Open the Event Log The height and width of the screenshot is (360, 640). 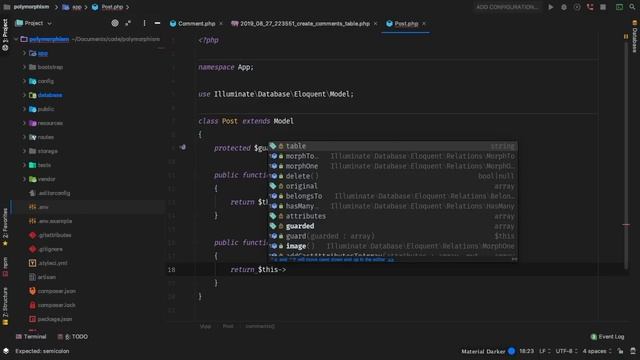[607, 337]
